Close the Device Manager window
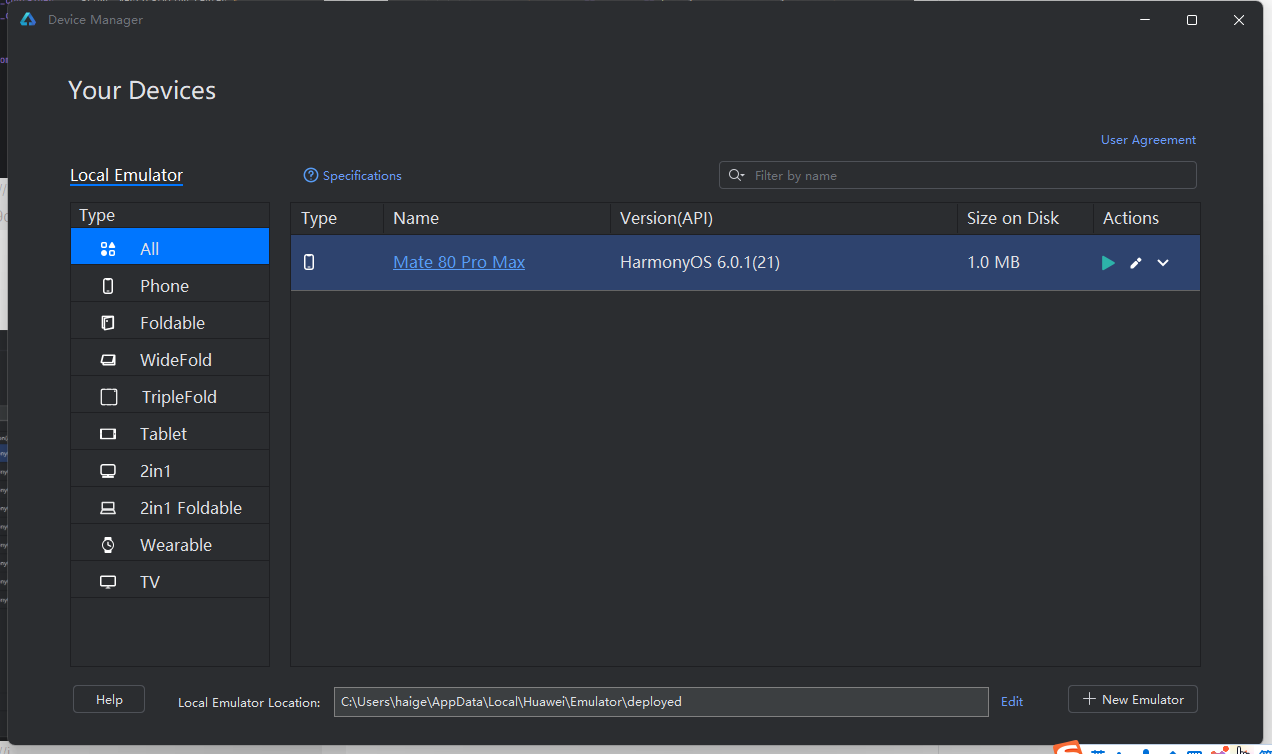The height and width of the screenshot is (754, 1272). click(x=1240, y=20)
